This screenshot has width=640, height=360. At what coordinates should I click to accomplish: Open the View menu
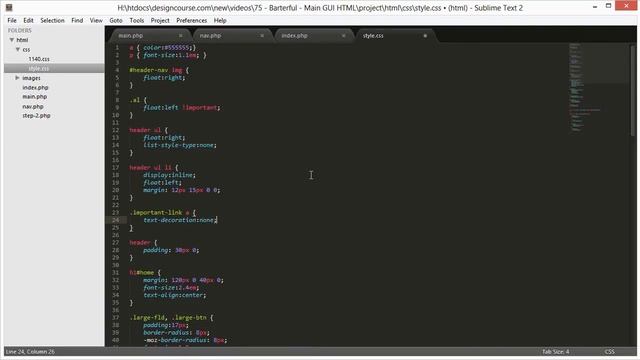tap(96, 20)
